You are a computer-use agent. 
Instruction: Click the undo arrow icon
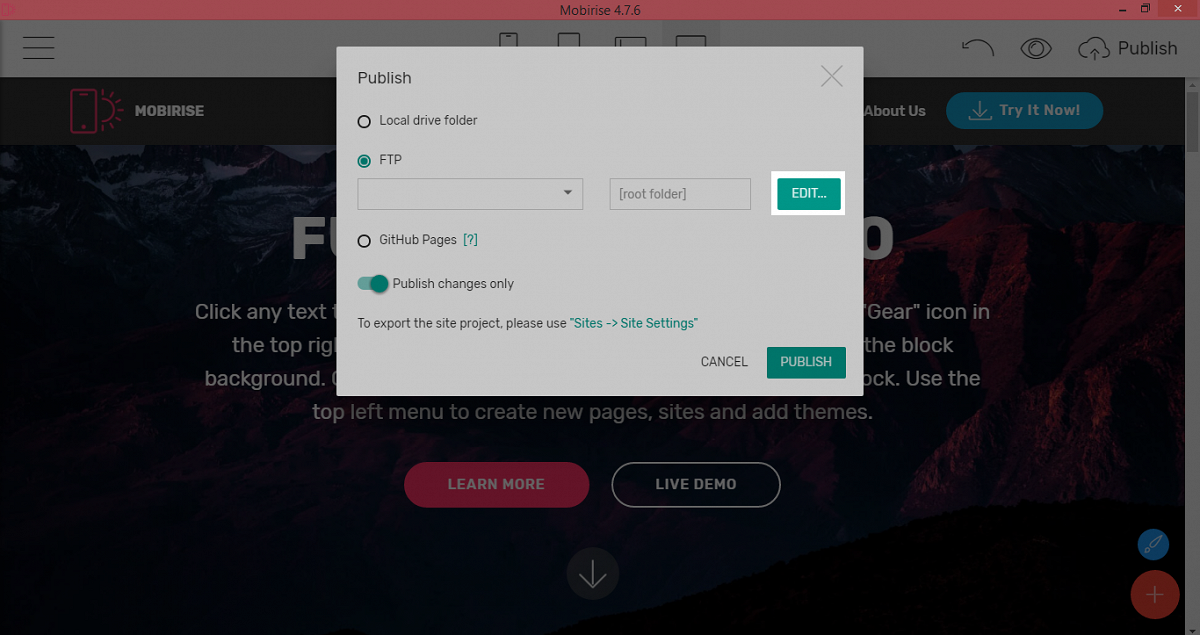pos(978,48)
